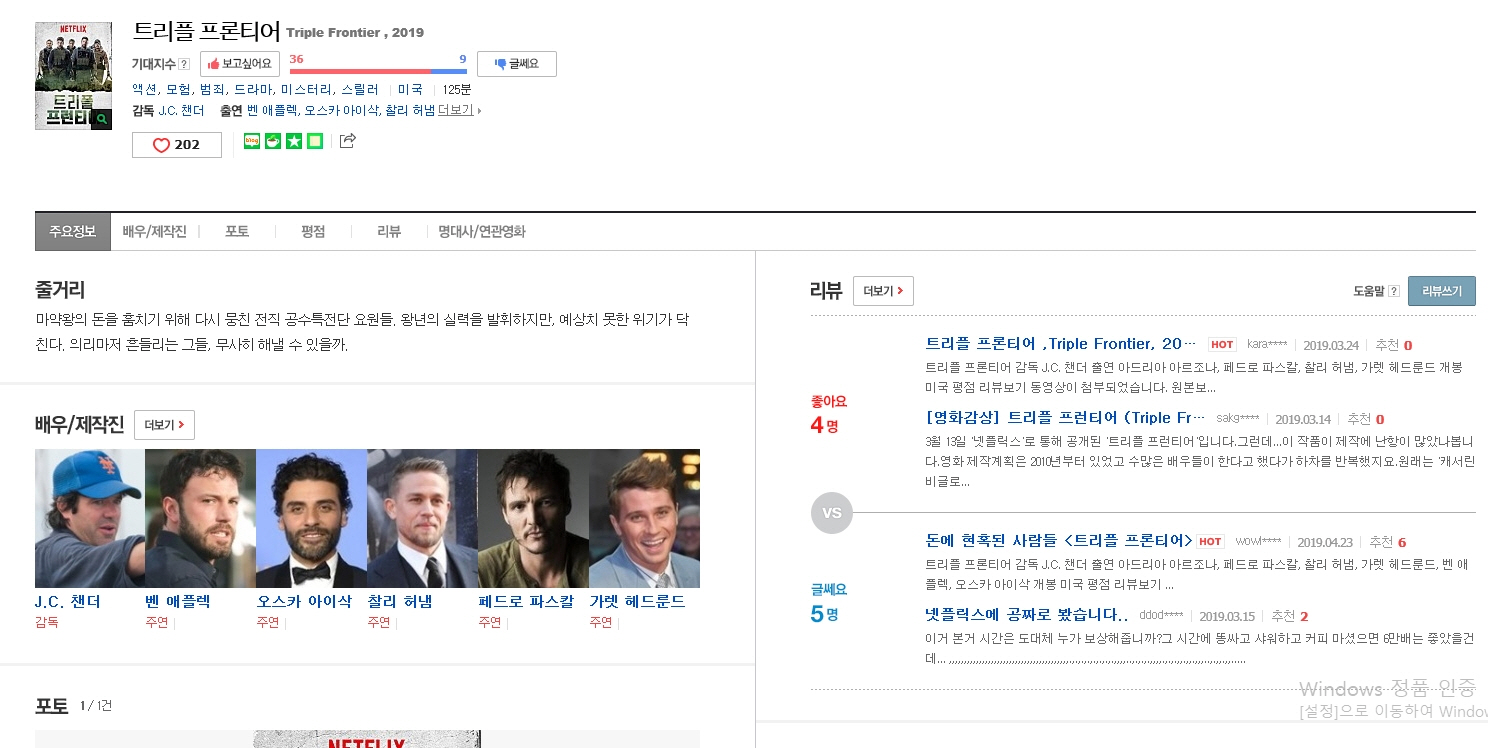Click the red-blue expectation score bar

pyautogui.click(x=378, y=71)
